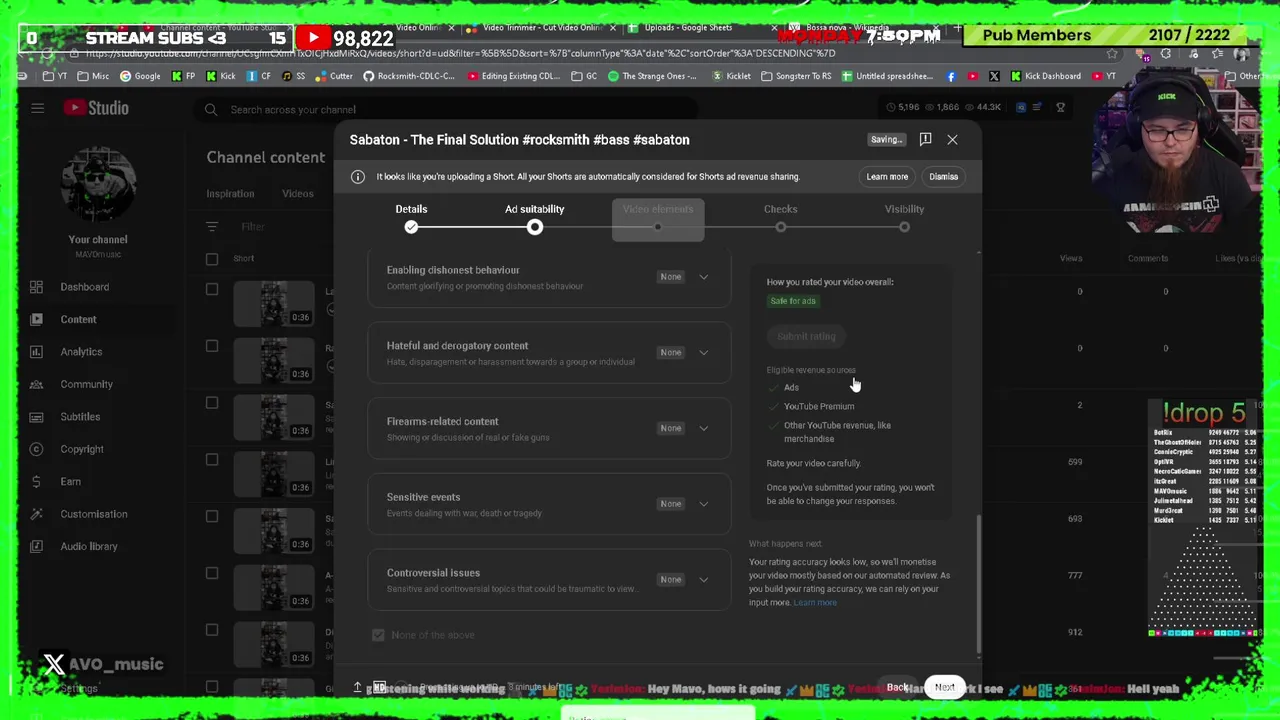Click the send feedback icon in dialog header
The height and width of the screenshot is (720, 1280).
tap(925, 139)
